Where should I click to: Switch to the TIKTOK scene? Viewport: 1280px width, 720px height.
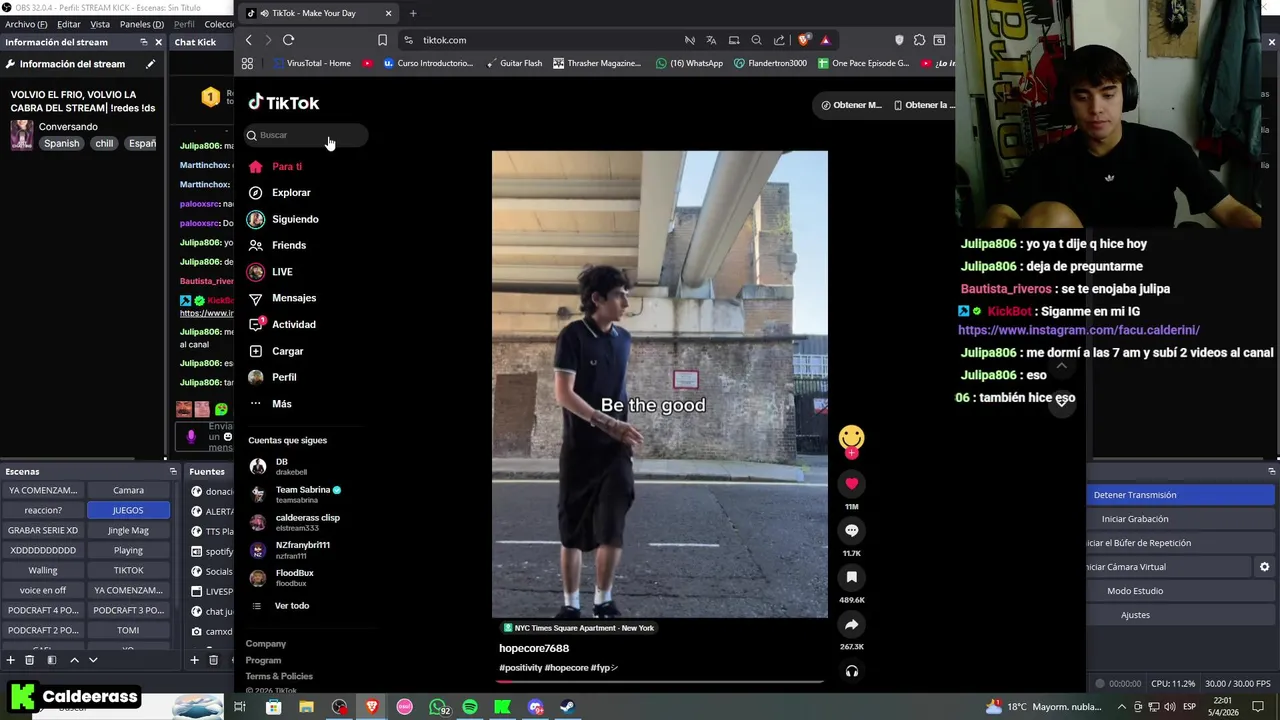tap(128, 570)
